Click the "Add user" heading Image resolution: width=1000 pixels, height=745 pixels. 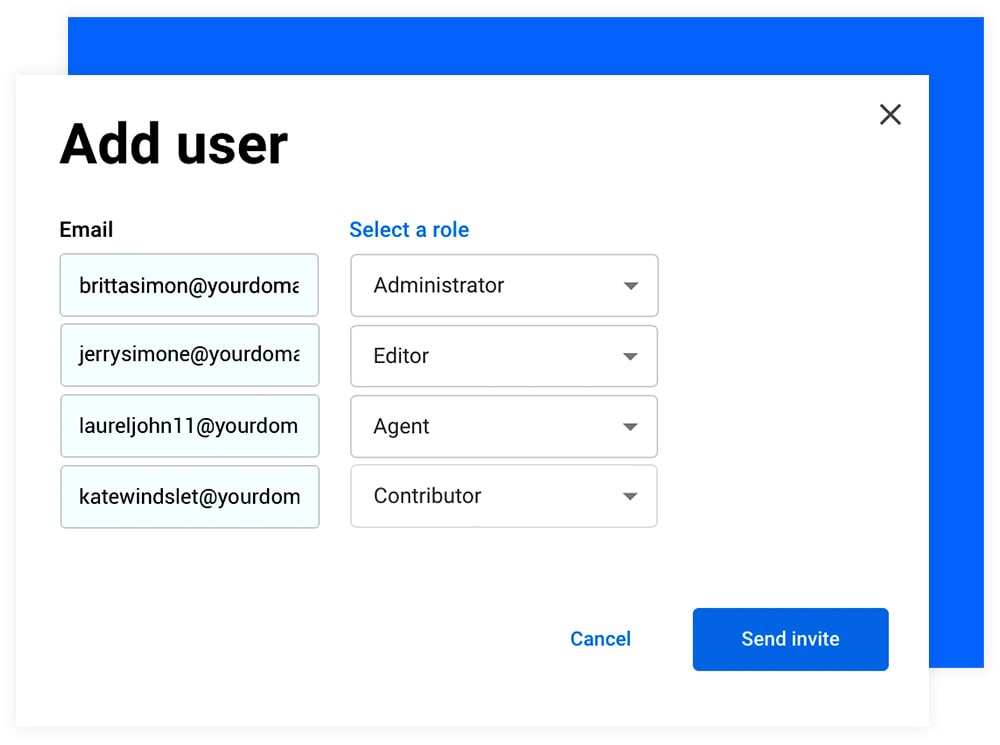coord(174,144)
